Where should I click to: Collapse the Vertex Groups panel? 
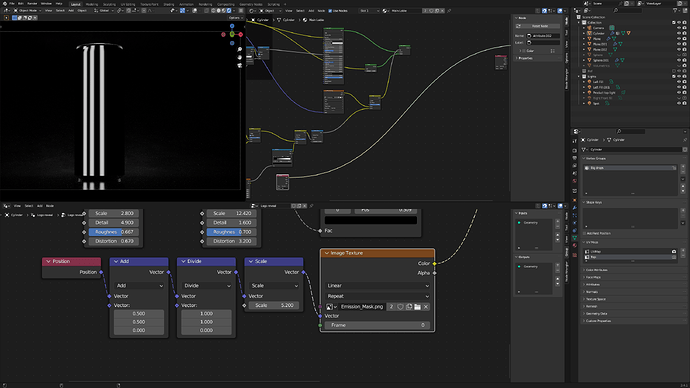(x=596, y=158)
